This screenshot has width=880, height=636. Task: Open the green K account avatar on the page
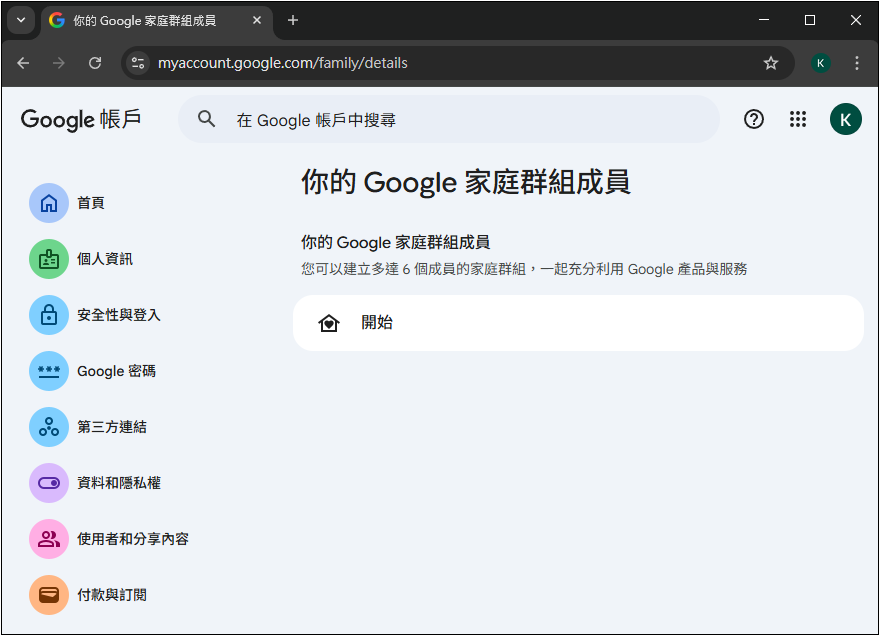coord(845,120)
